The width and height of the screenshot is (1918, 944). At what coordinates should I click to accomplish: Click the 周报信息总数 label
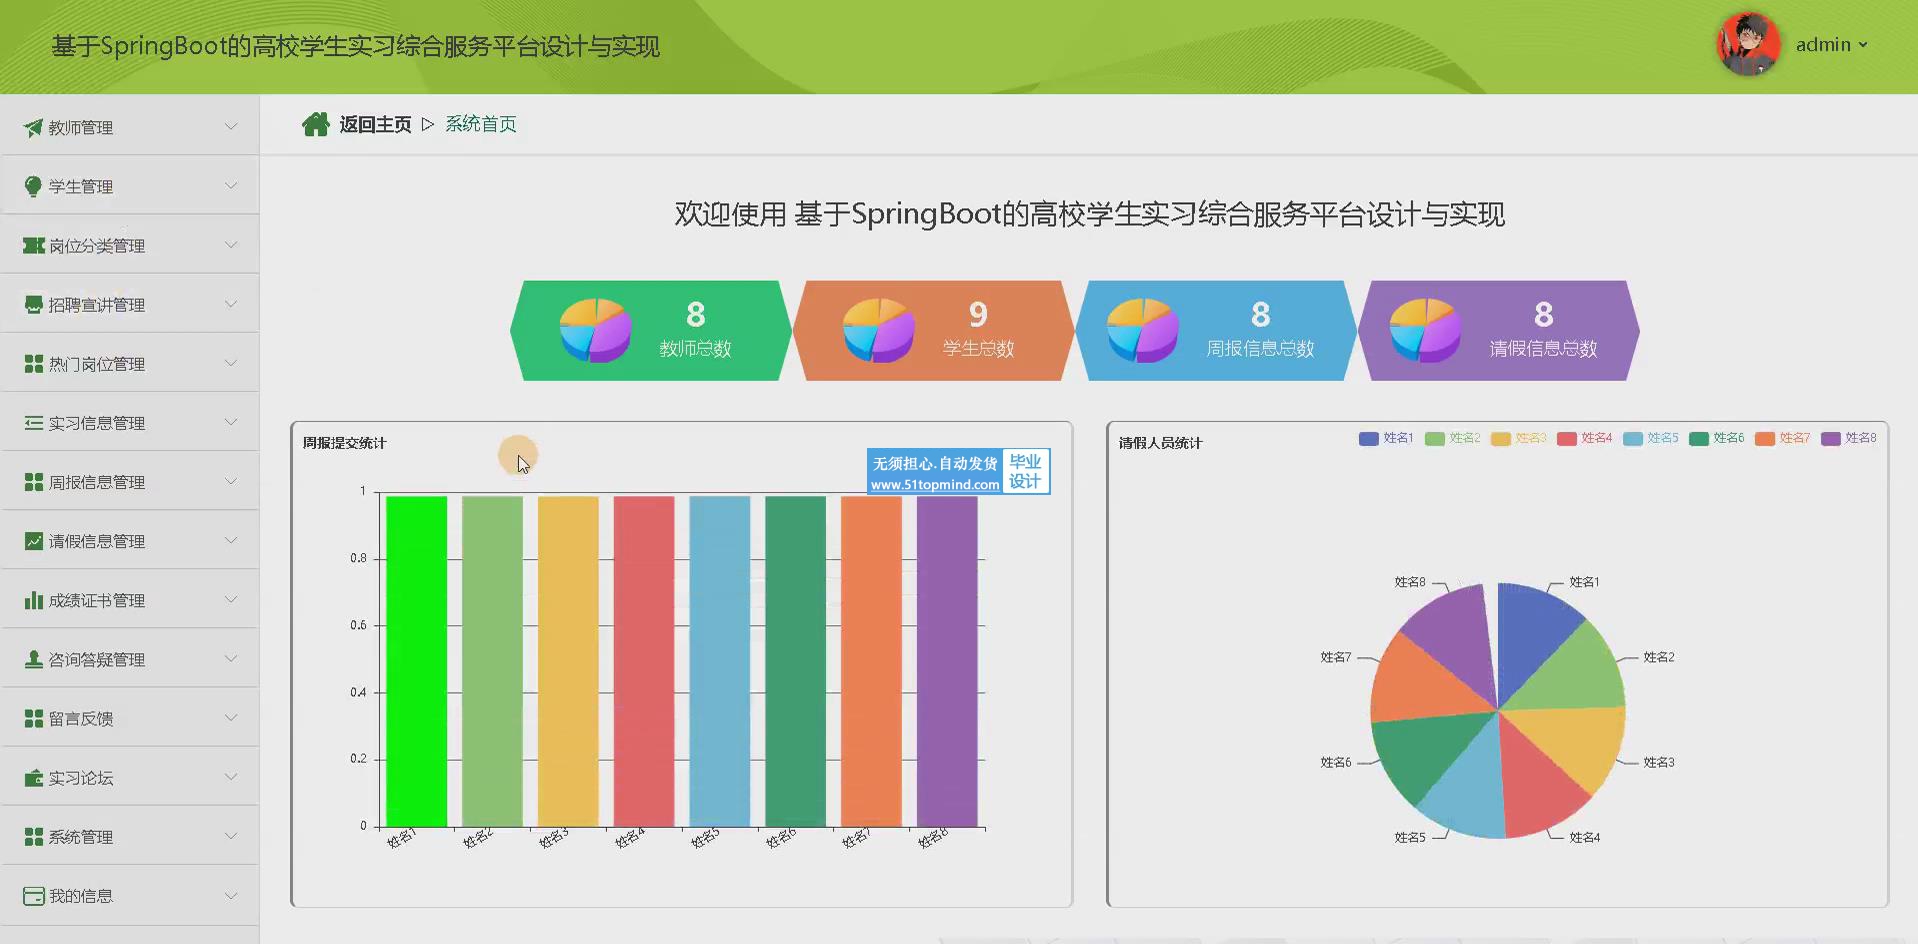coord(1260,349)
